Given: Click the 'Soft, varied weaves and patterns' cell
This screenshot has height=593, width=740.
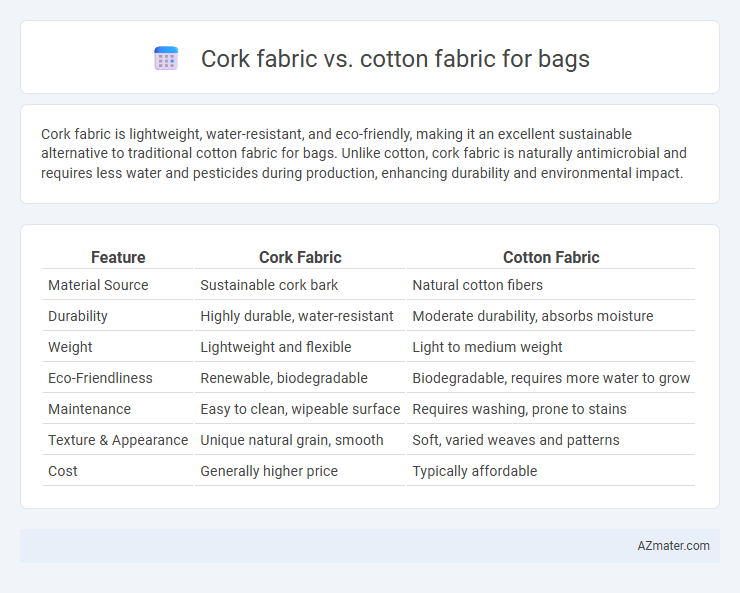Looking at the screenshot, I should click(516, 440).
